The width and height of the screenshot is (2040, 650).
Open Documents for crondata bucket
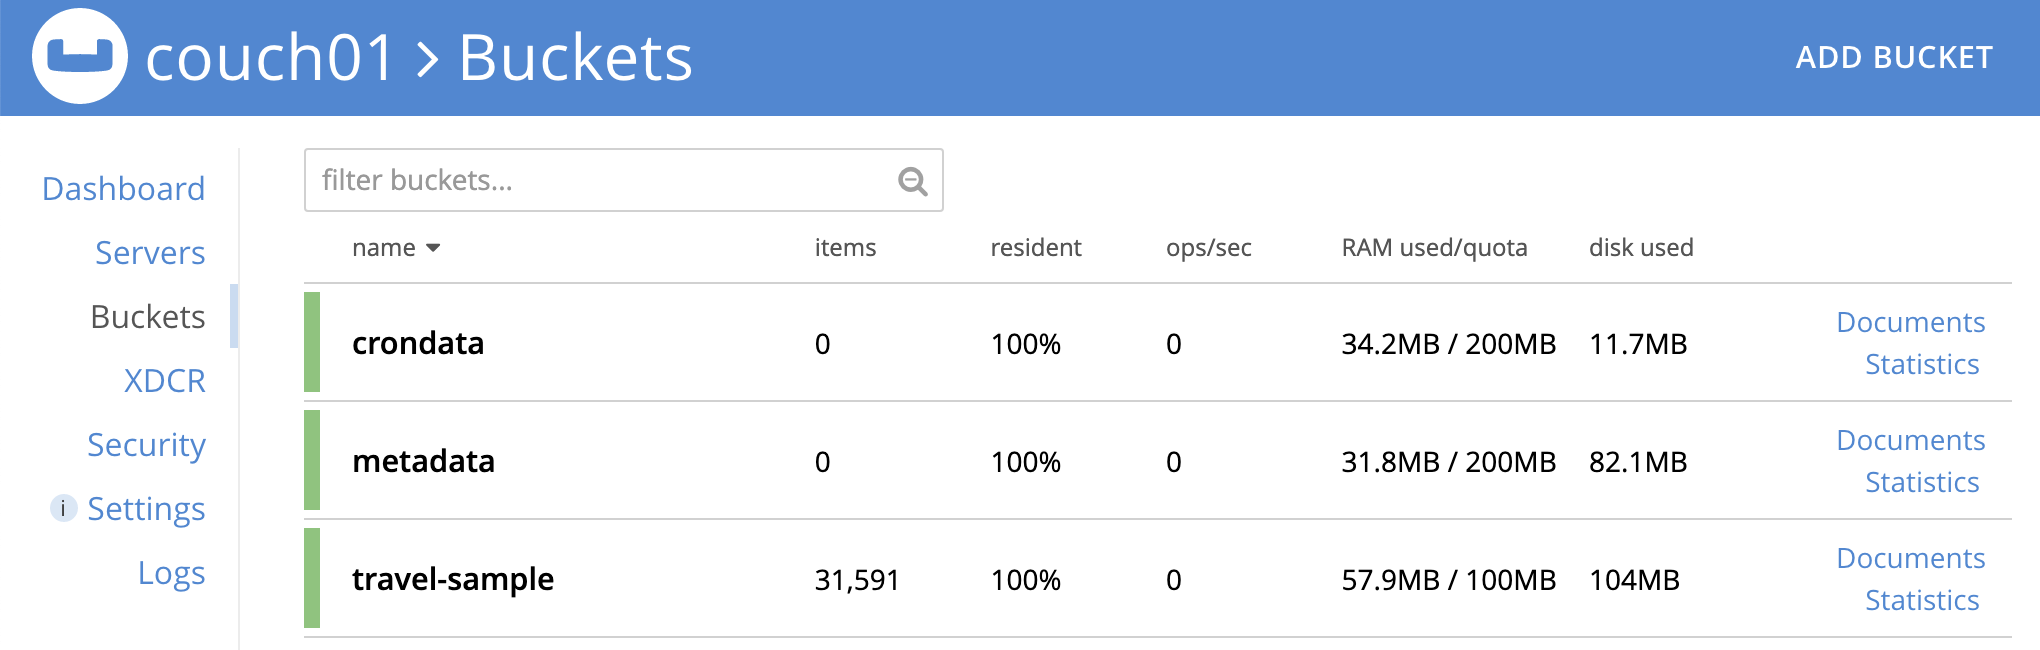1910,322
